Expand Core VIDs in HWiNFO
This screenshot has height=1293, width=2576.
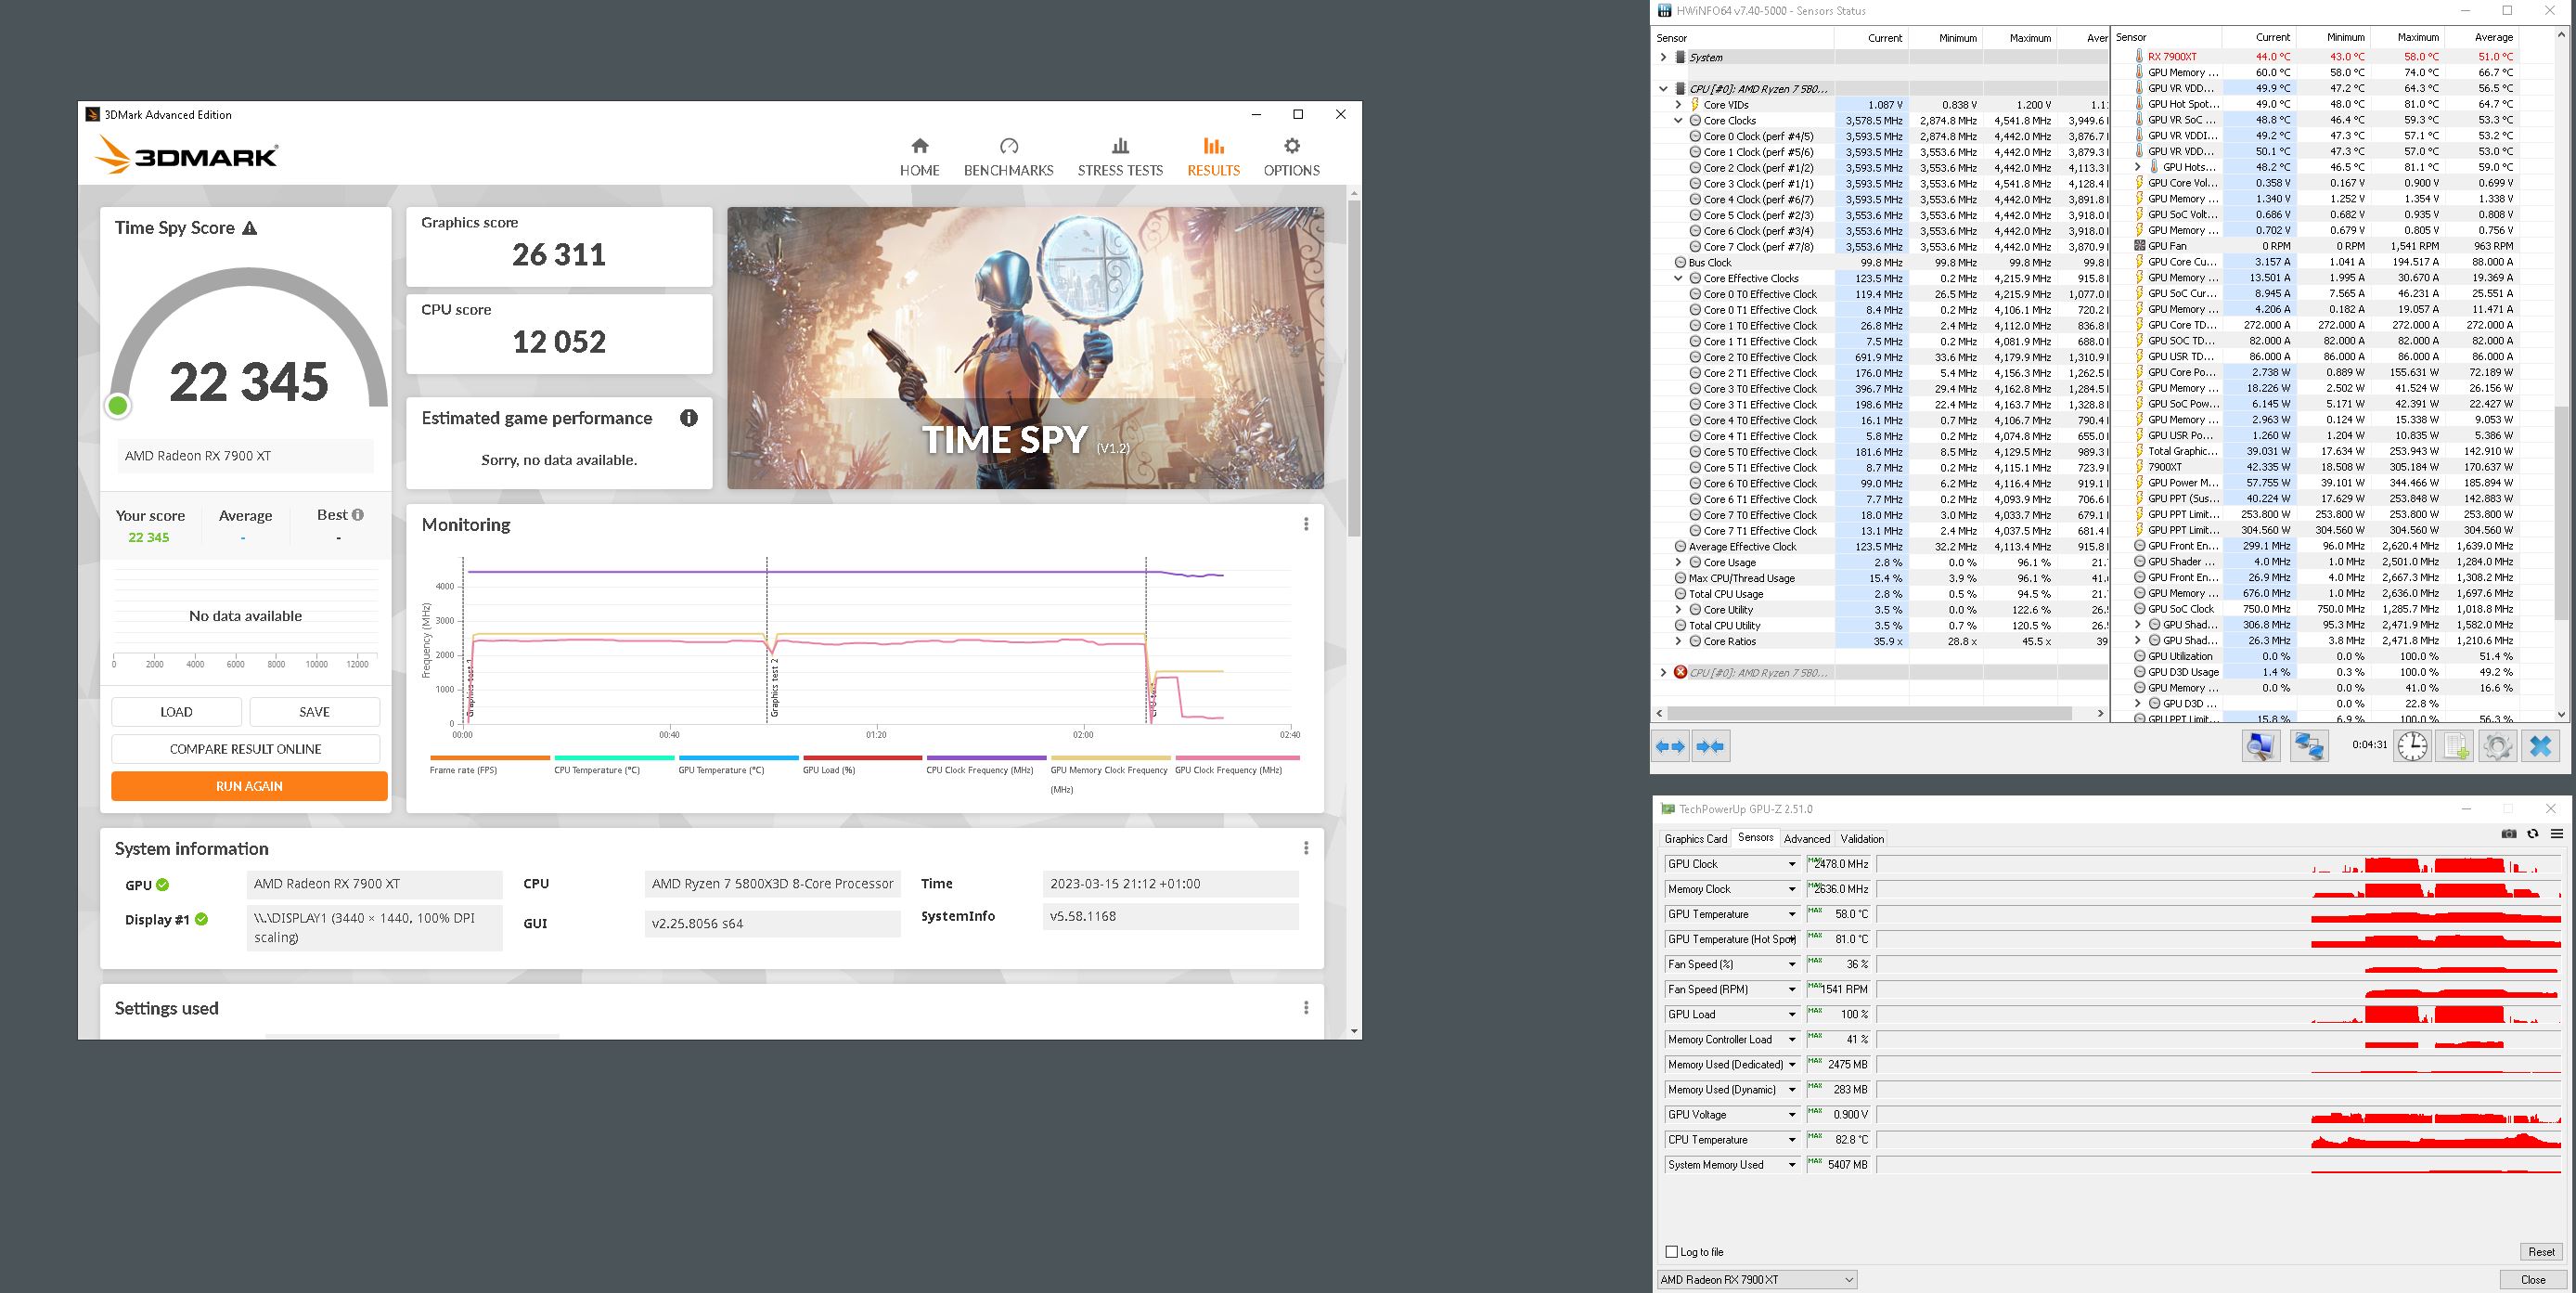[1679, 105]
